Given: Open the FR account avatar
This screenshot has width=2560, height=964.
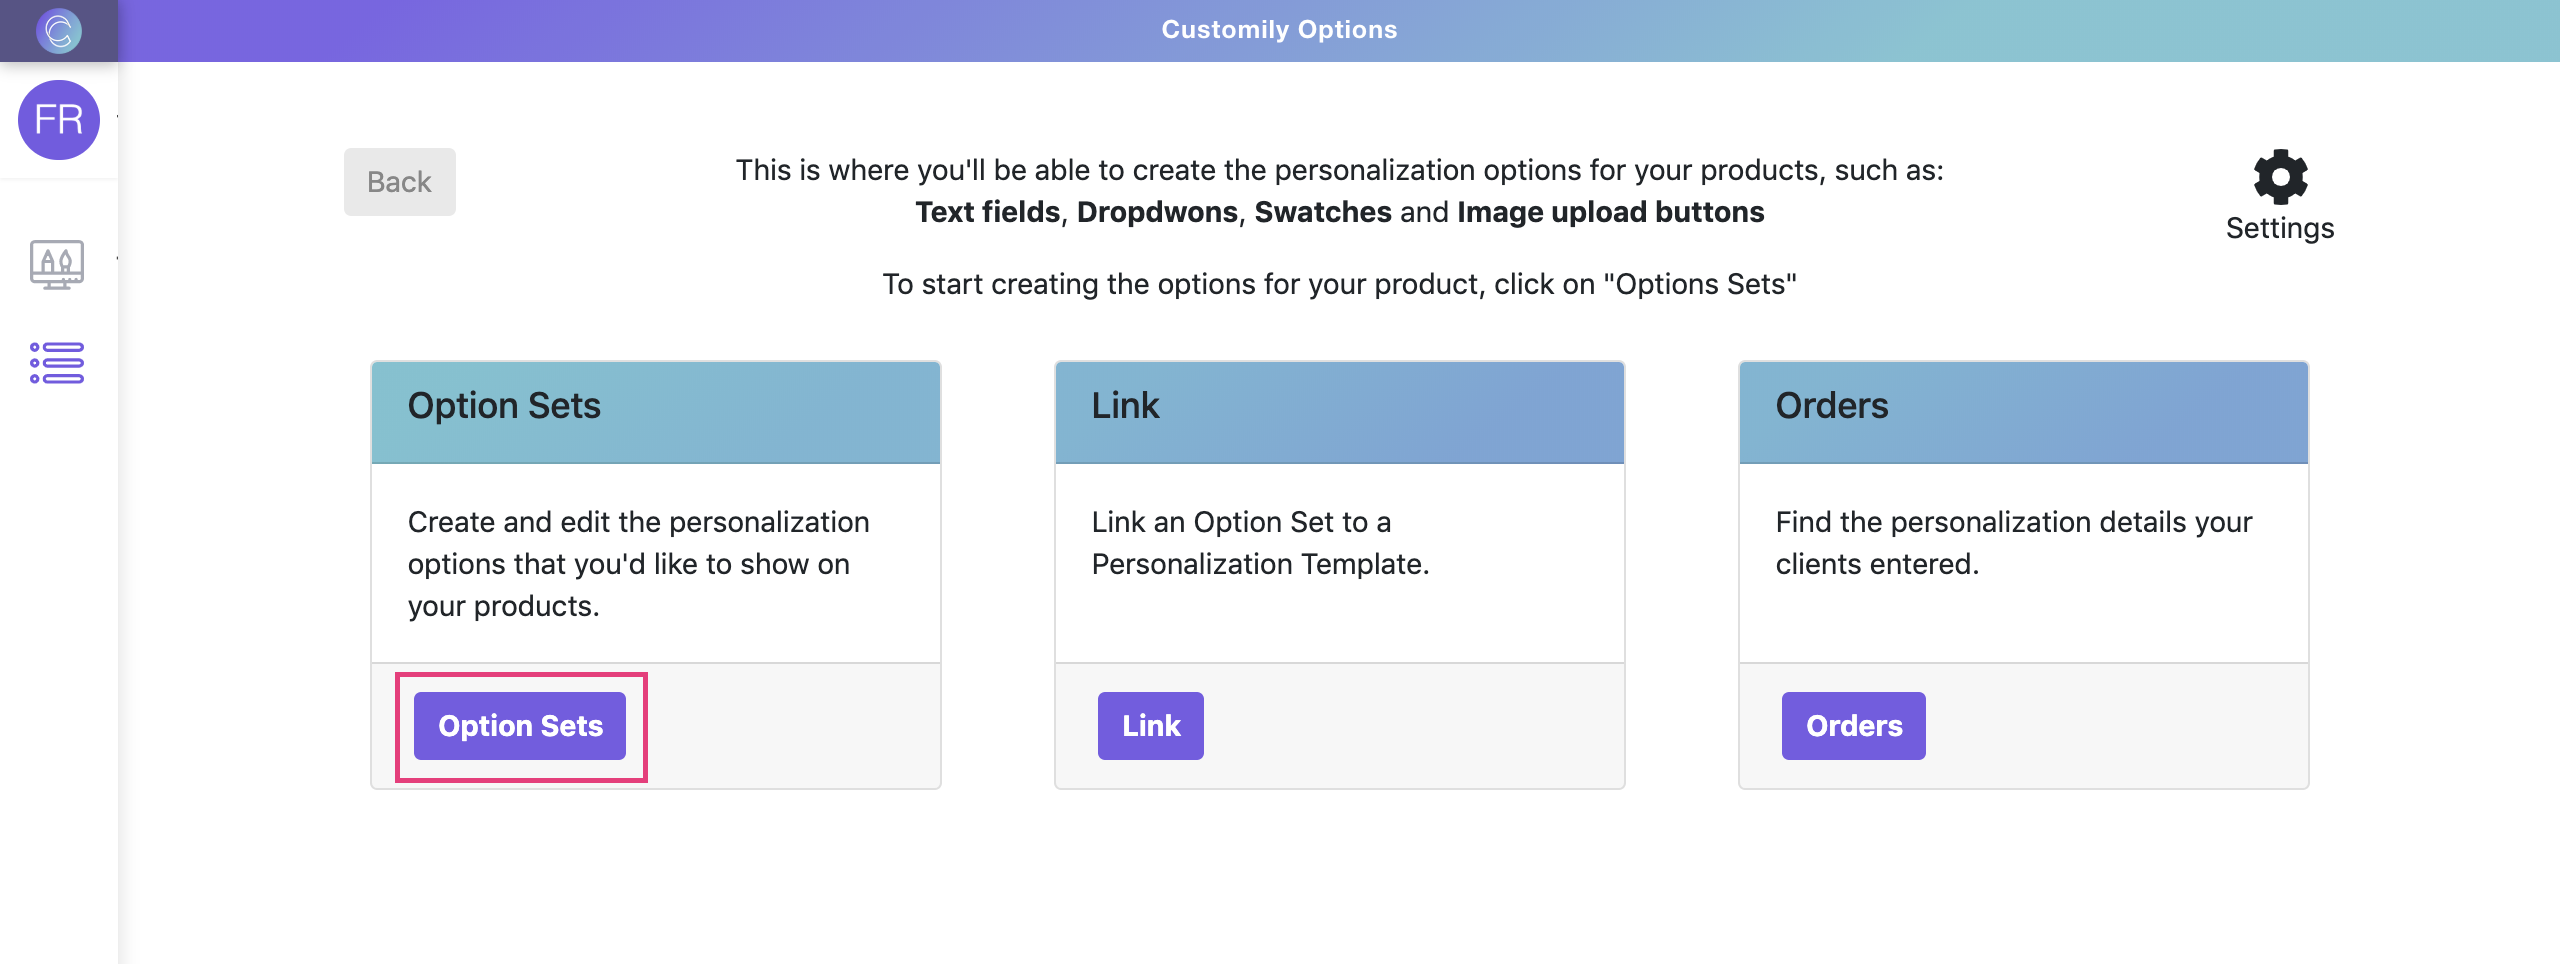Looking at the screenshot, I should pos(60,119).
